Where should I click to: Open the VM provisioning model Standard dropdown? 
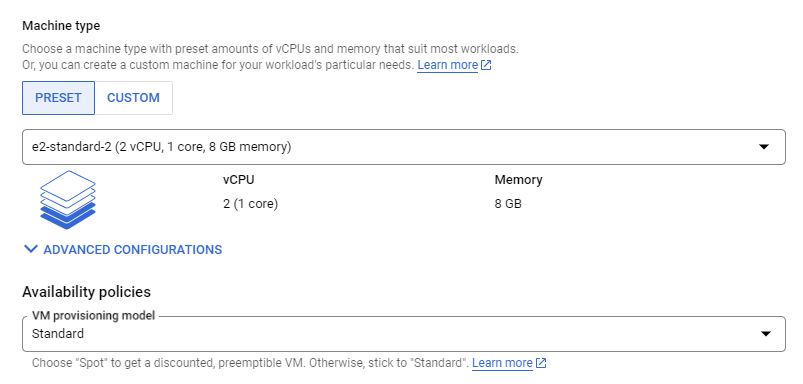[404, 334]
